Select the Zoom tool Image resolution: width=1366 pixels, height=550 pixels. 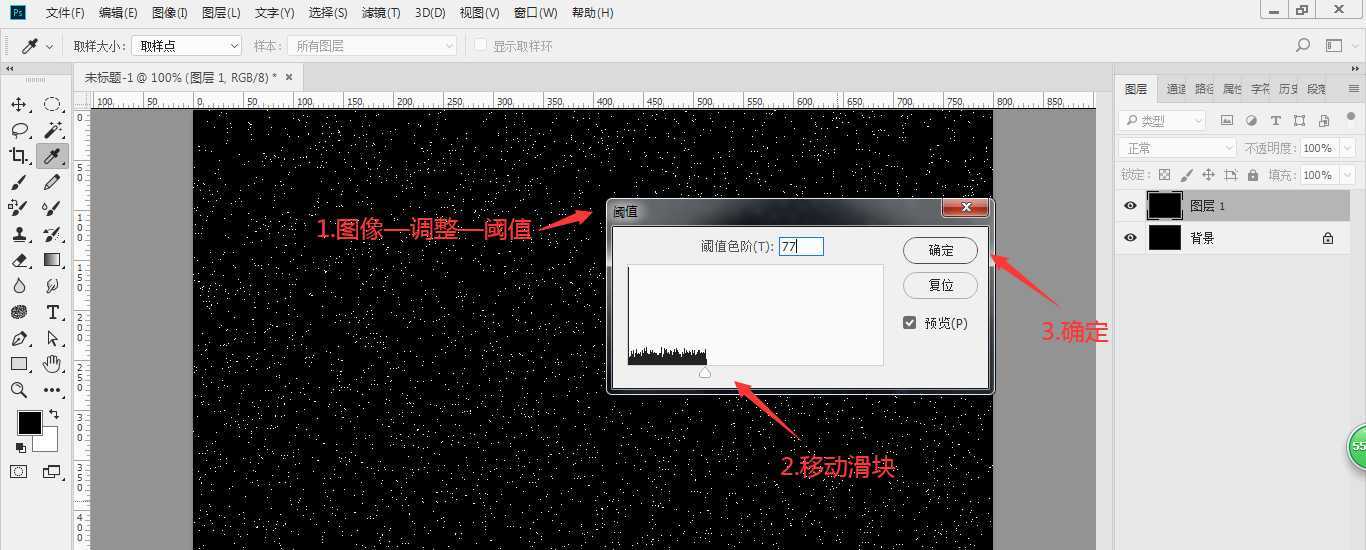[19, 390]
